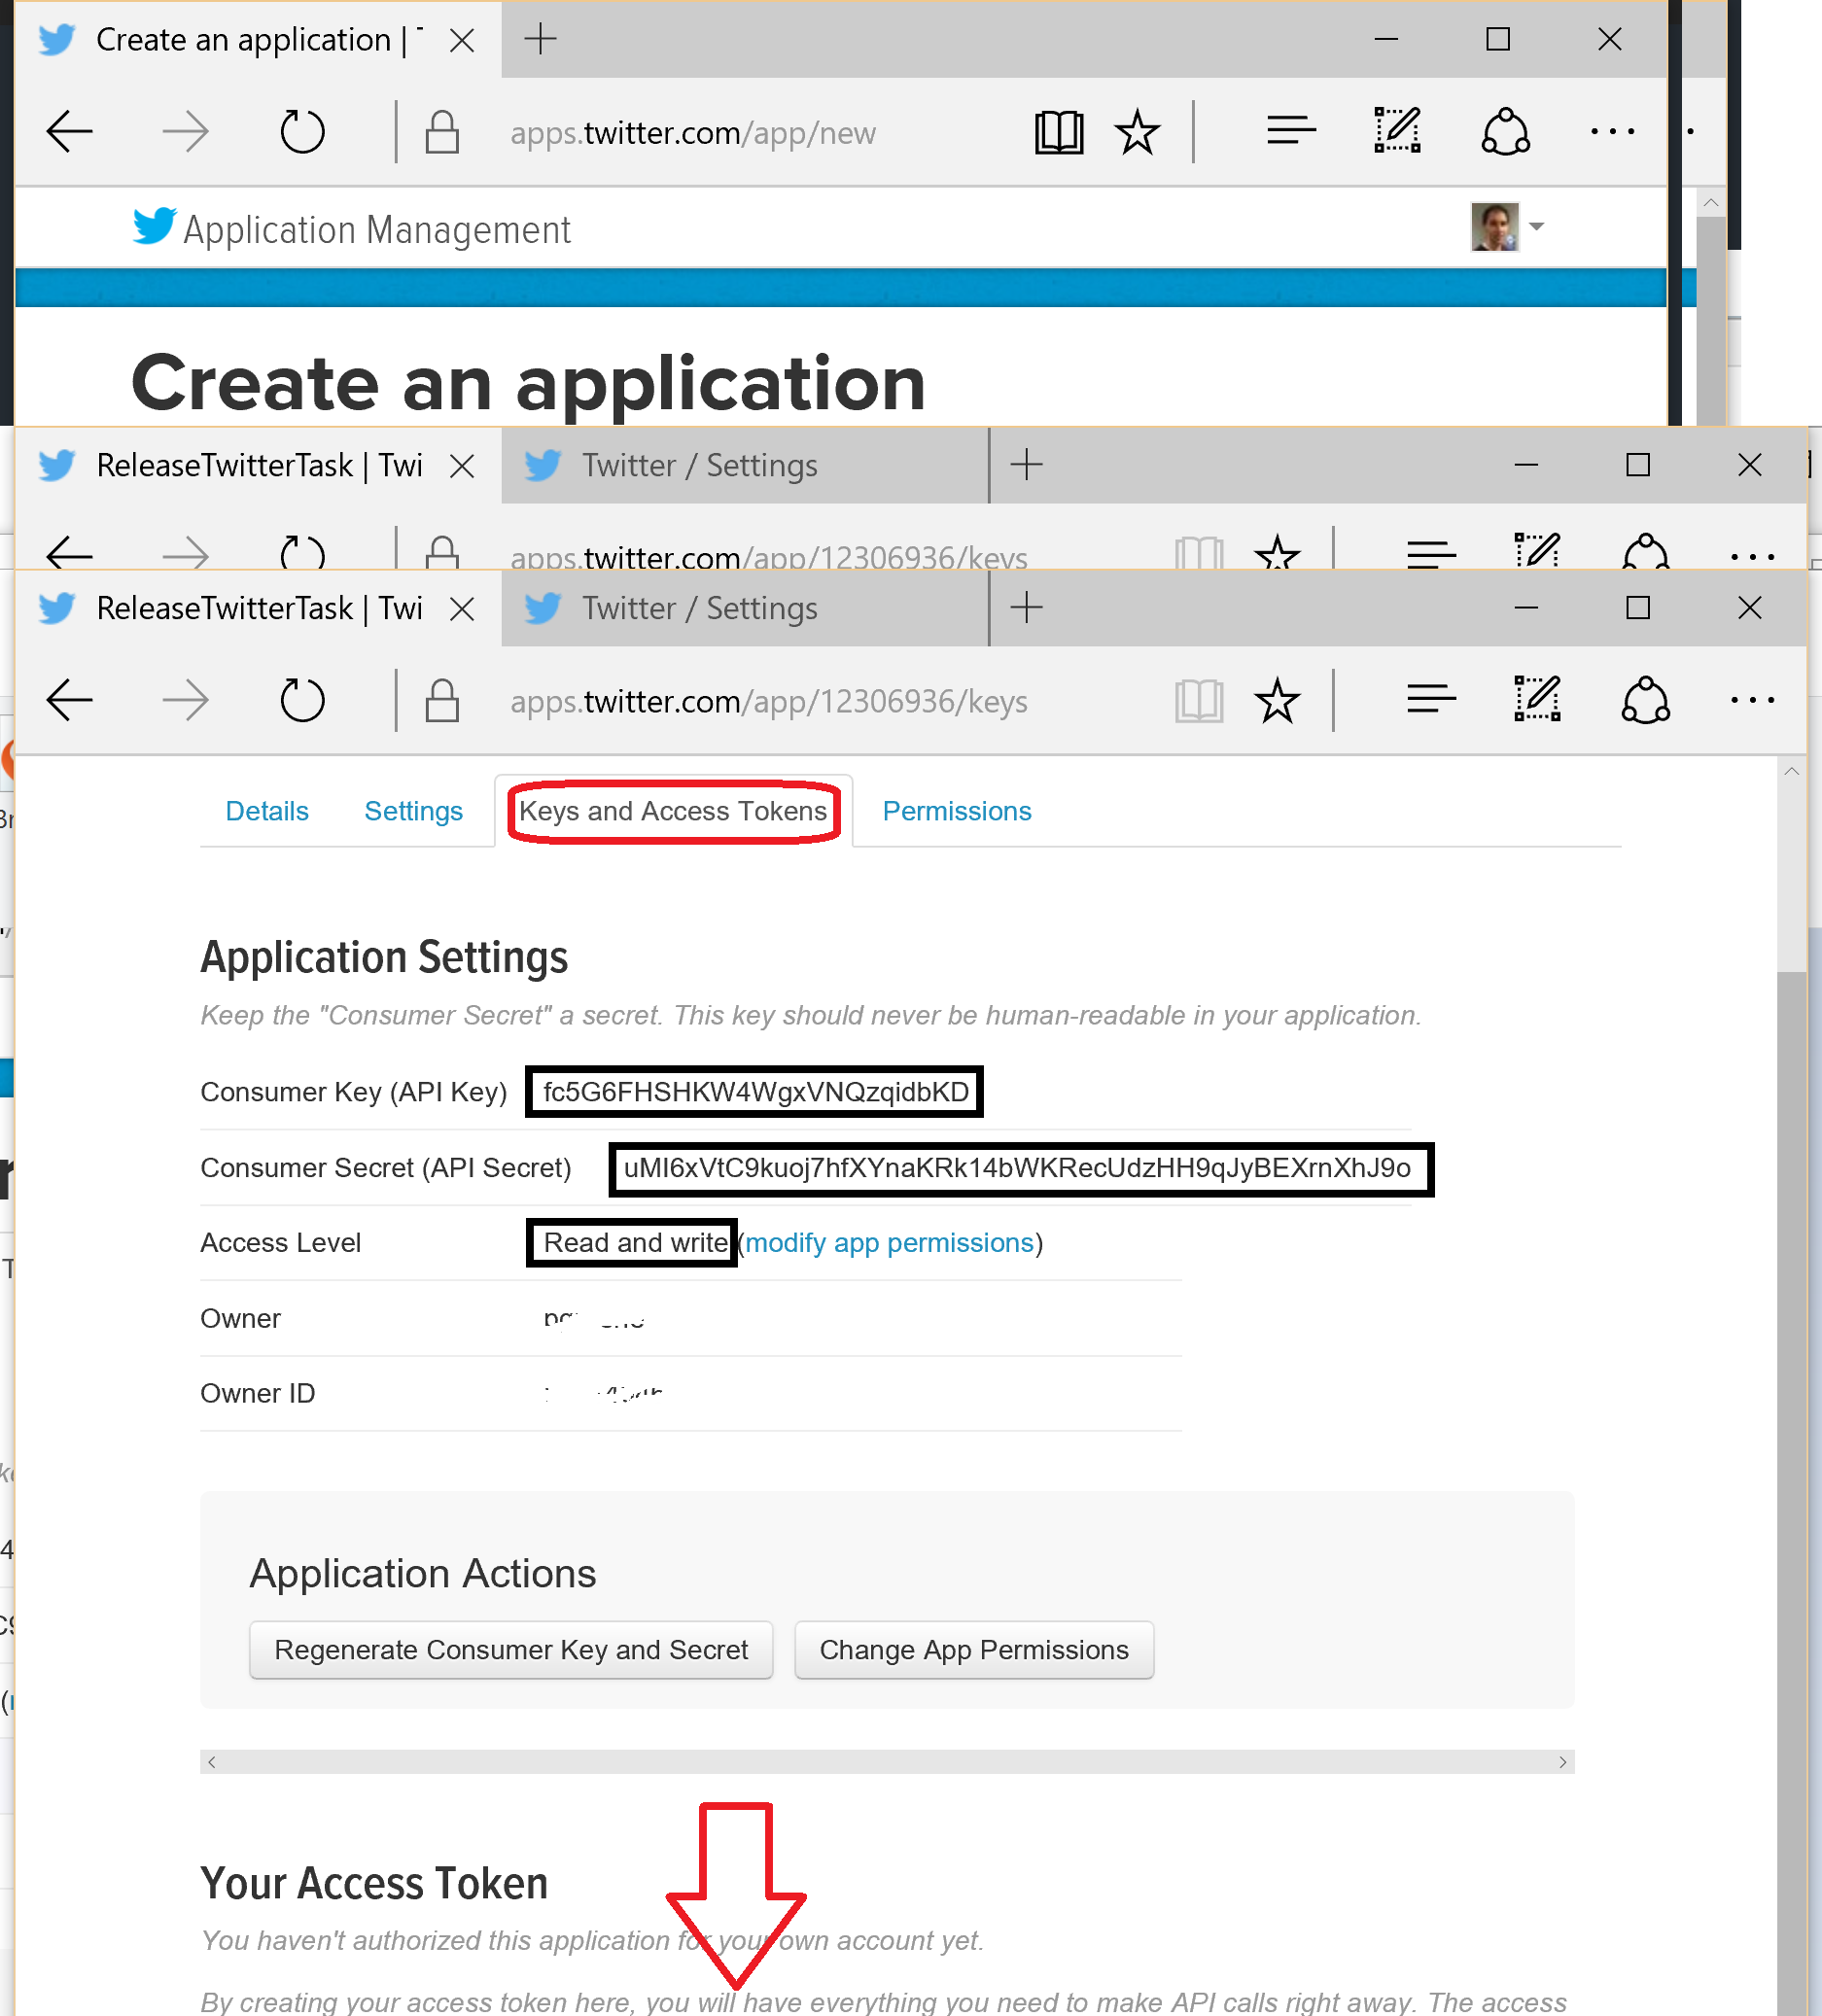Favorite the apps.twitter.com/app/new page
Image resolution: width=1822 pixels, height=2016 pixels.
tap(1137, 132)
